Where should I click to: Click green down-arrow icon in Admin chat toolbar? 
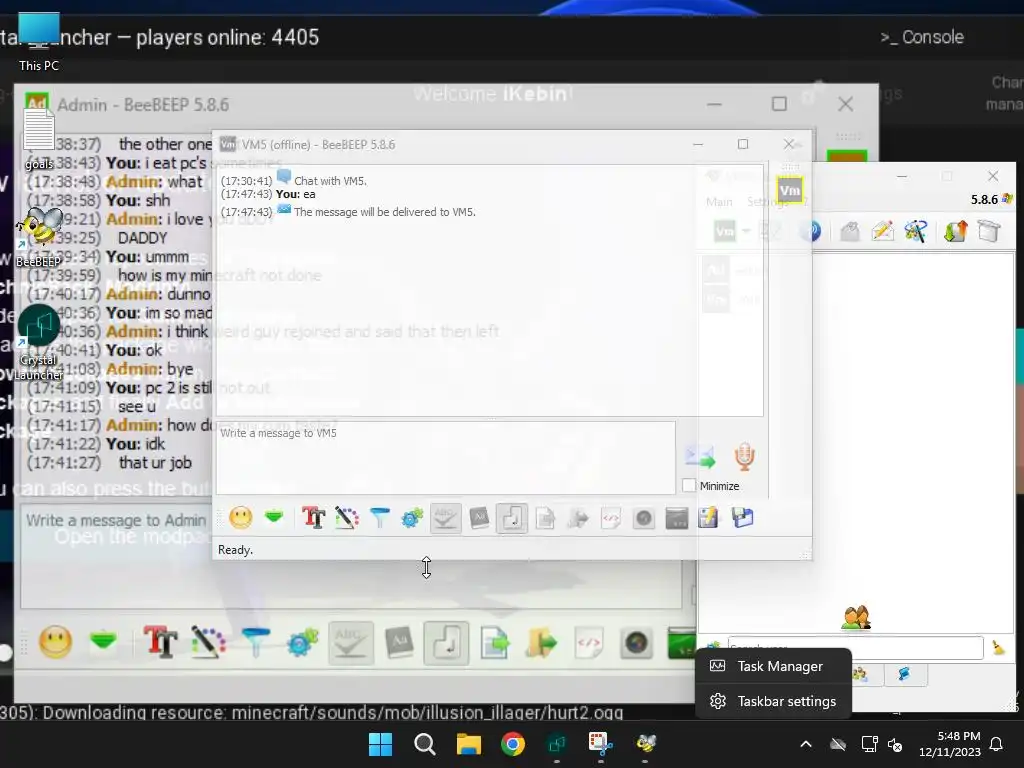click(103, 641)
